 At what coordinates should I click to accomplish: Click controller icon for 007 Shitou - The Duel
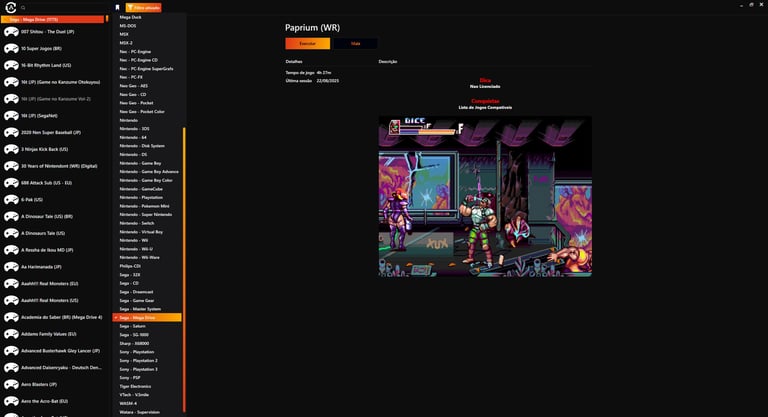(x=11, y=32)
